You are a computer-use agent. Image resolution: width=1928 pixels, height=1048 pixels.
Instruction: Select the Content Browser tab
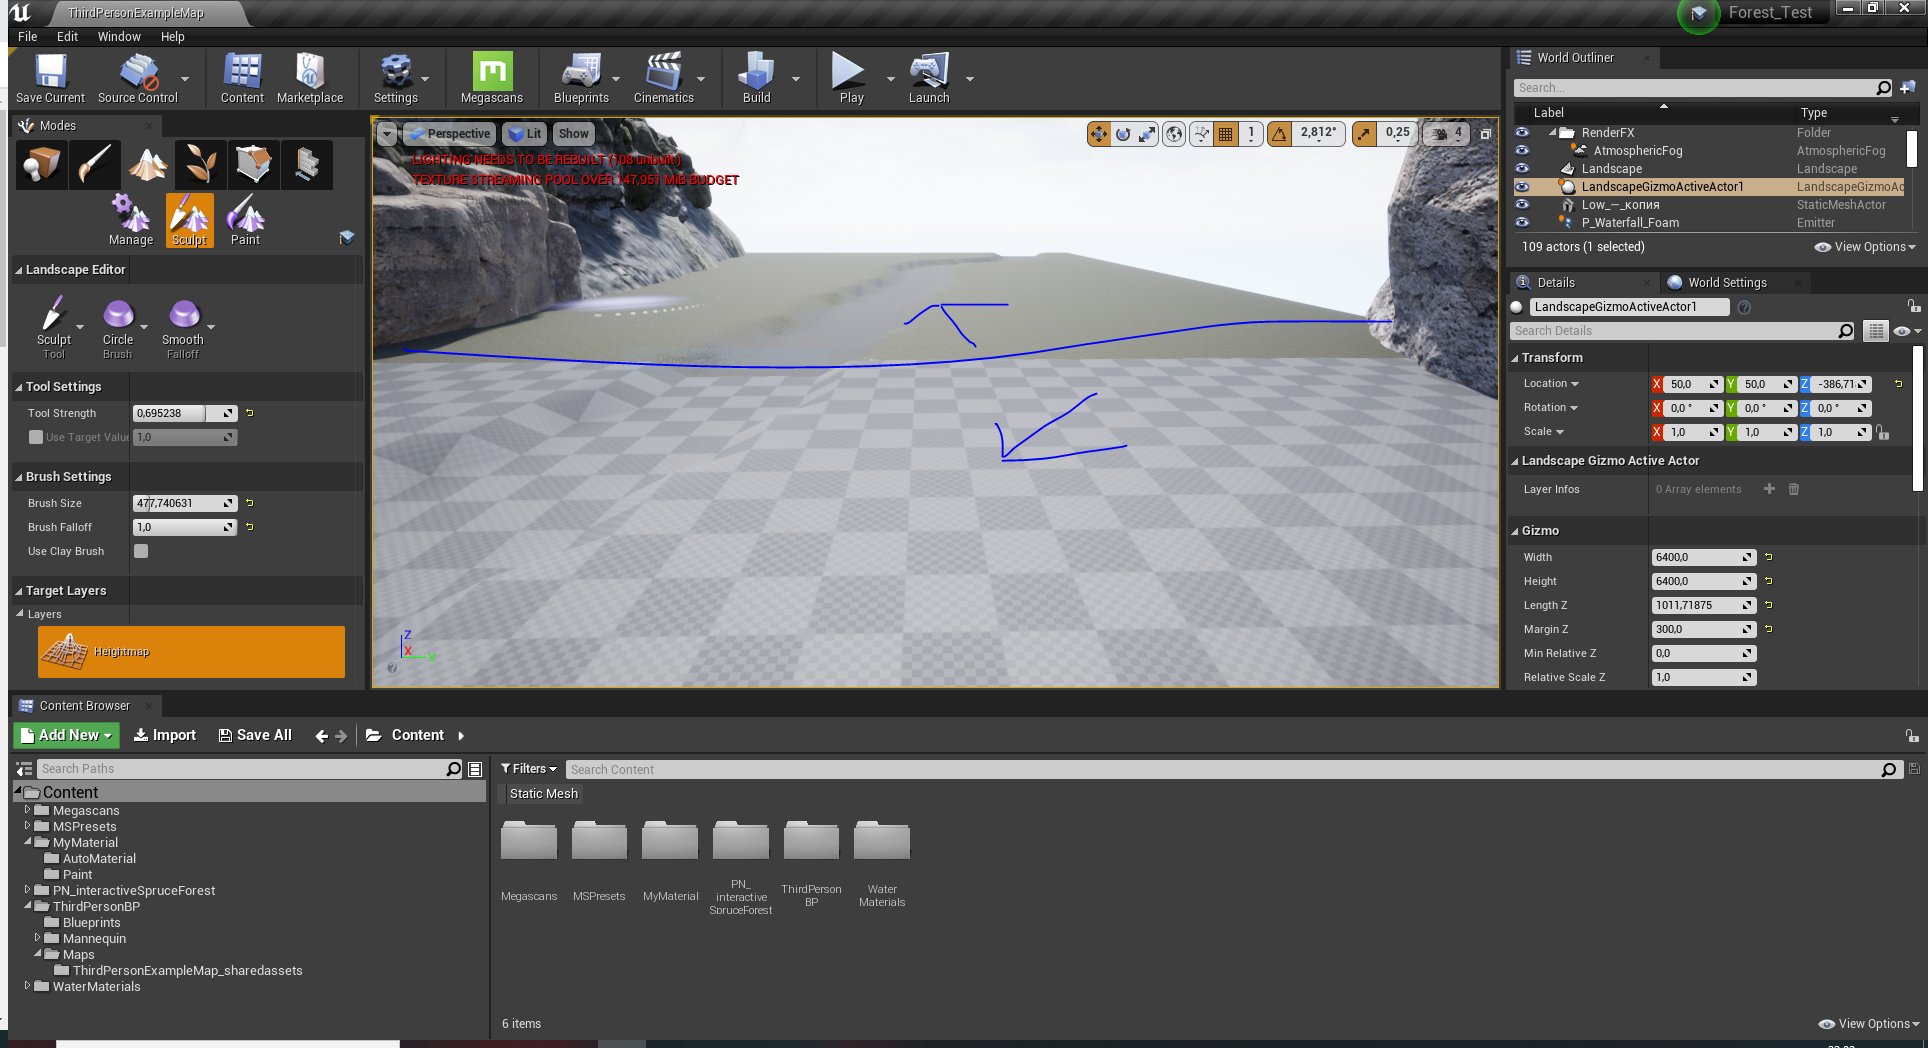pyautogui.click(x=84, y=706)
